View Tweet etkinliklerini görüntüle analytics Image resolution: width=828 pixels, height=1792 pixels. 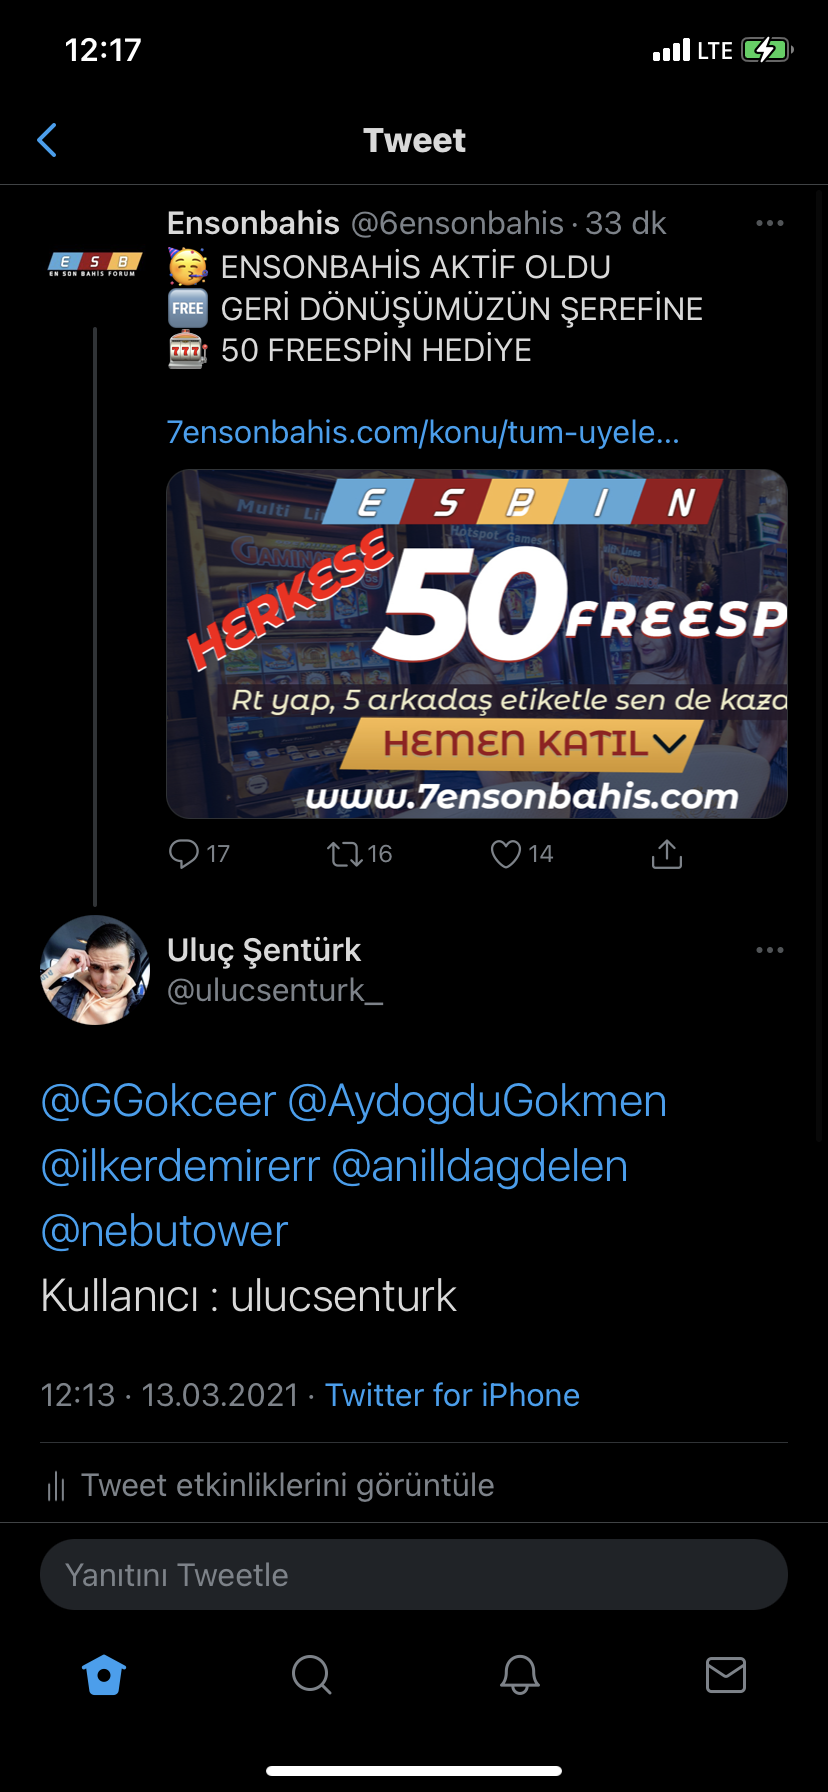click(270, 1486)
